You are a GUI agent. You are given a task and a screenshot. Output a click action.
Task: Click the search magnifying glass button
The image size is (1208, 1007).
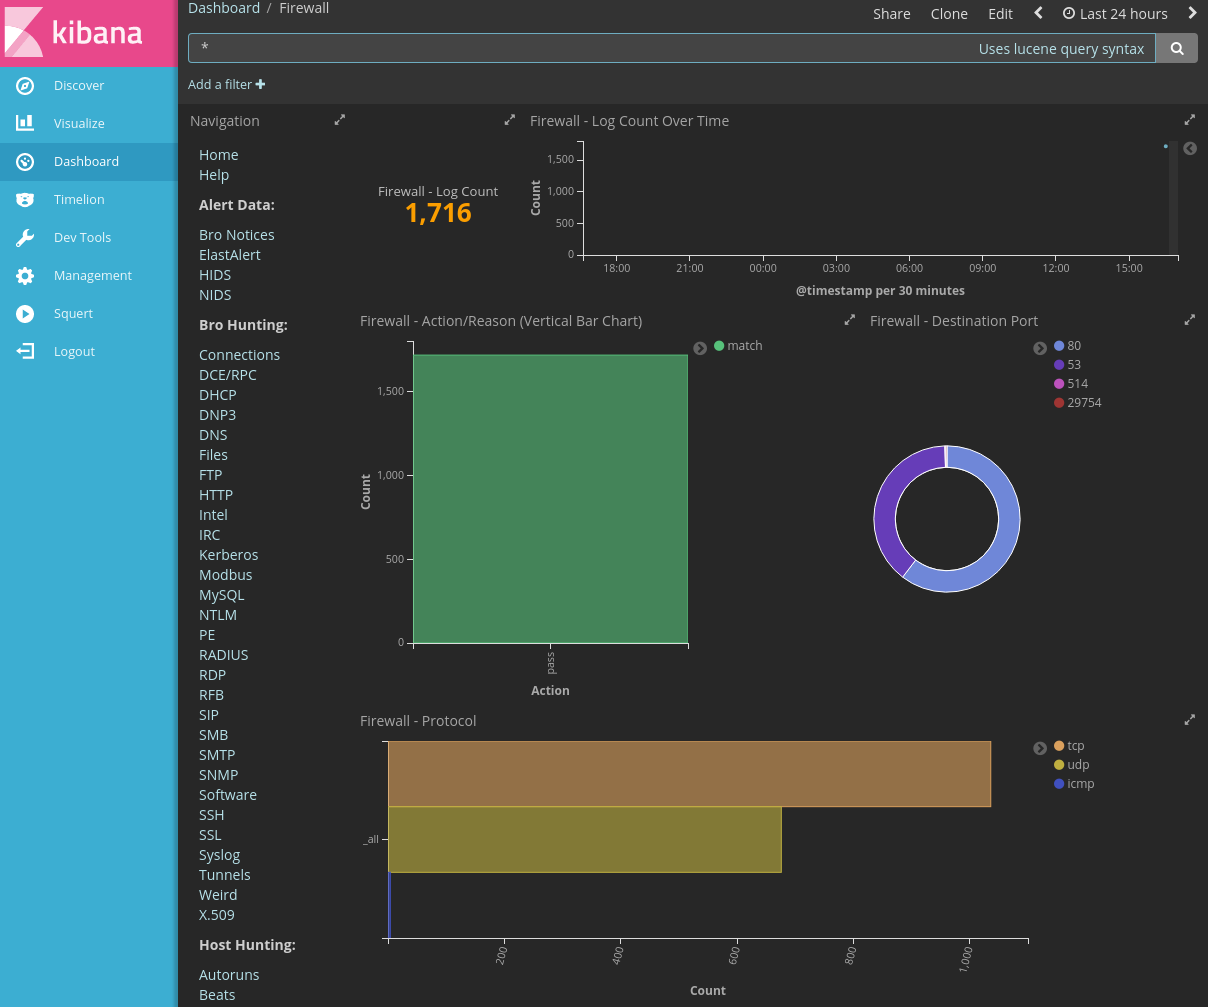point(1176,47)
